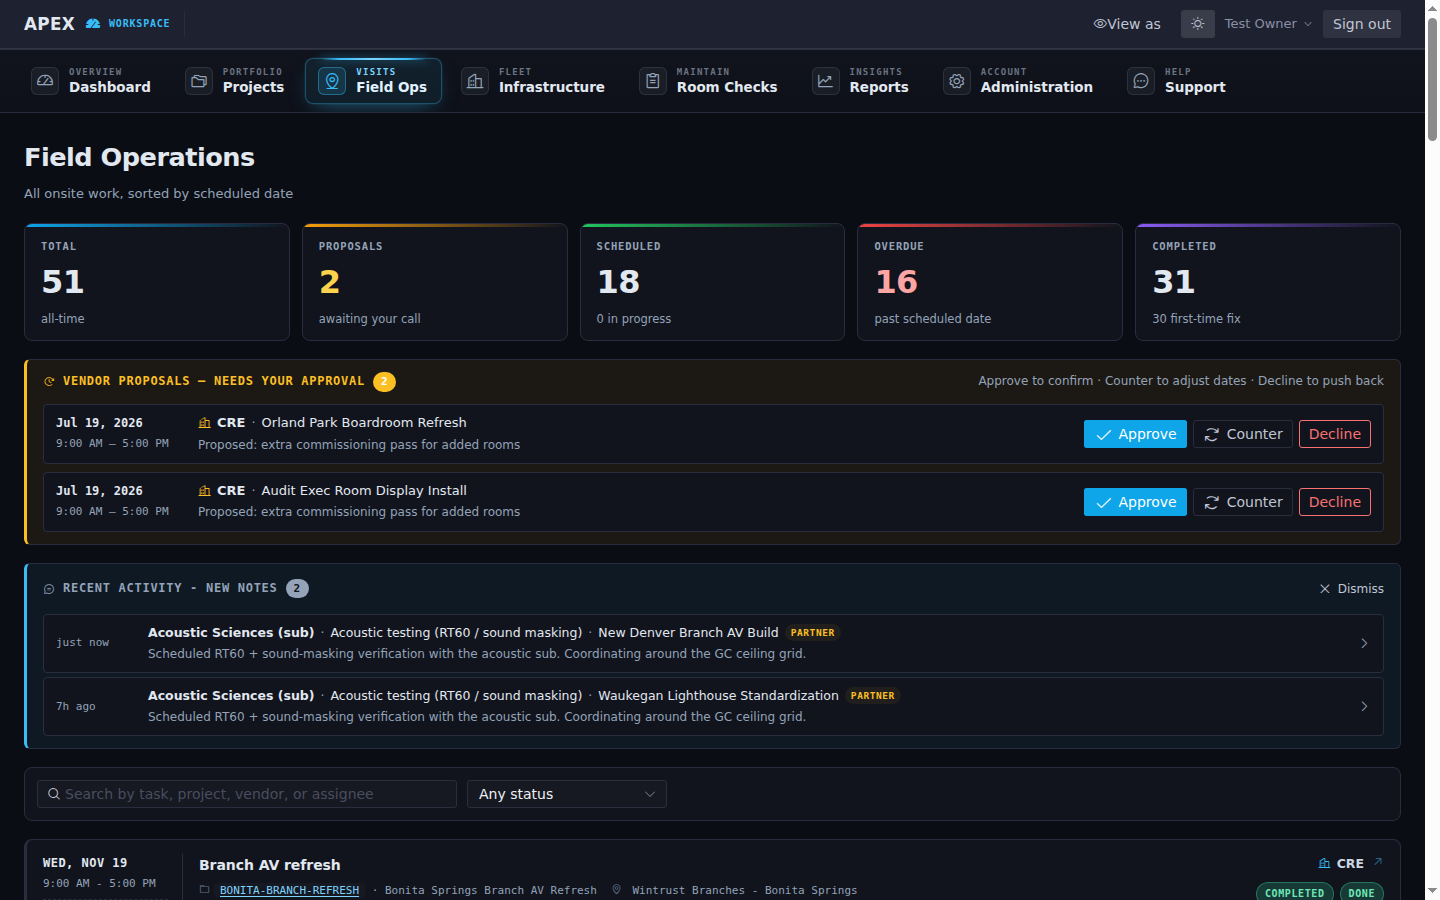The width and height of the screenshot is (1440, 900).
Task: Select the Completed 31 stat card
Action: [1268, 282]
